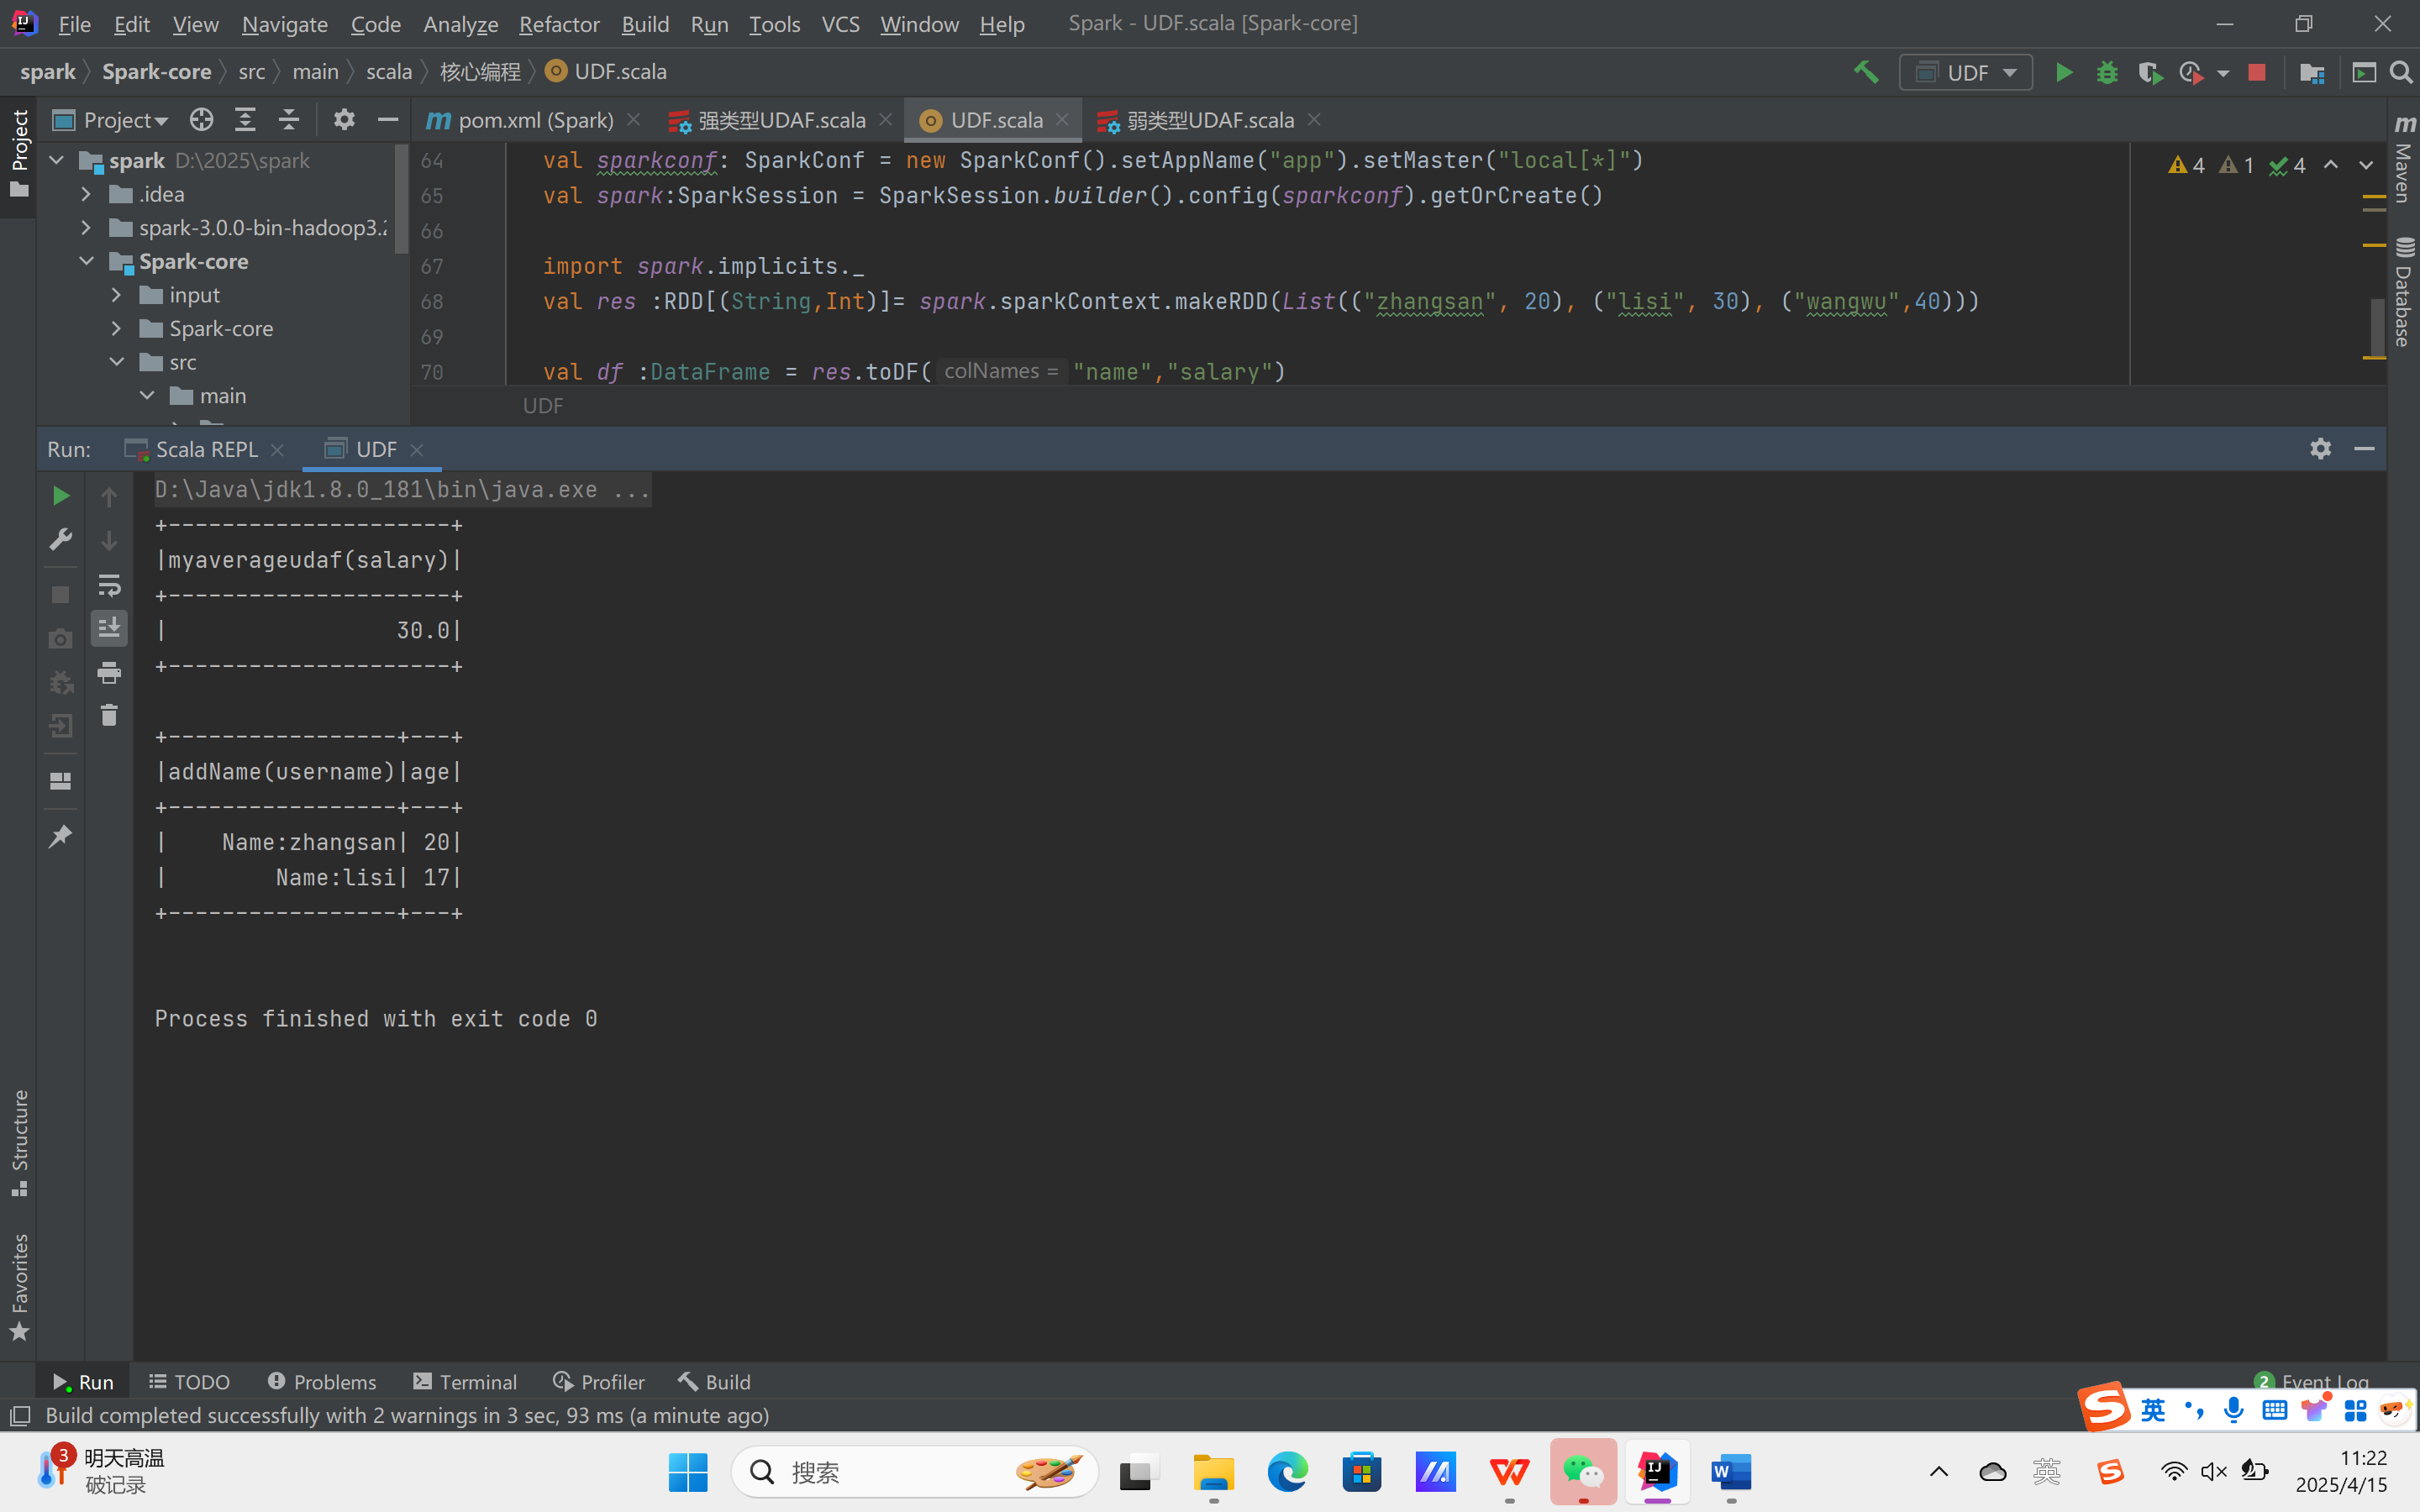Open the Terminal tool window button

coord(465,1381)
